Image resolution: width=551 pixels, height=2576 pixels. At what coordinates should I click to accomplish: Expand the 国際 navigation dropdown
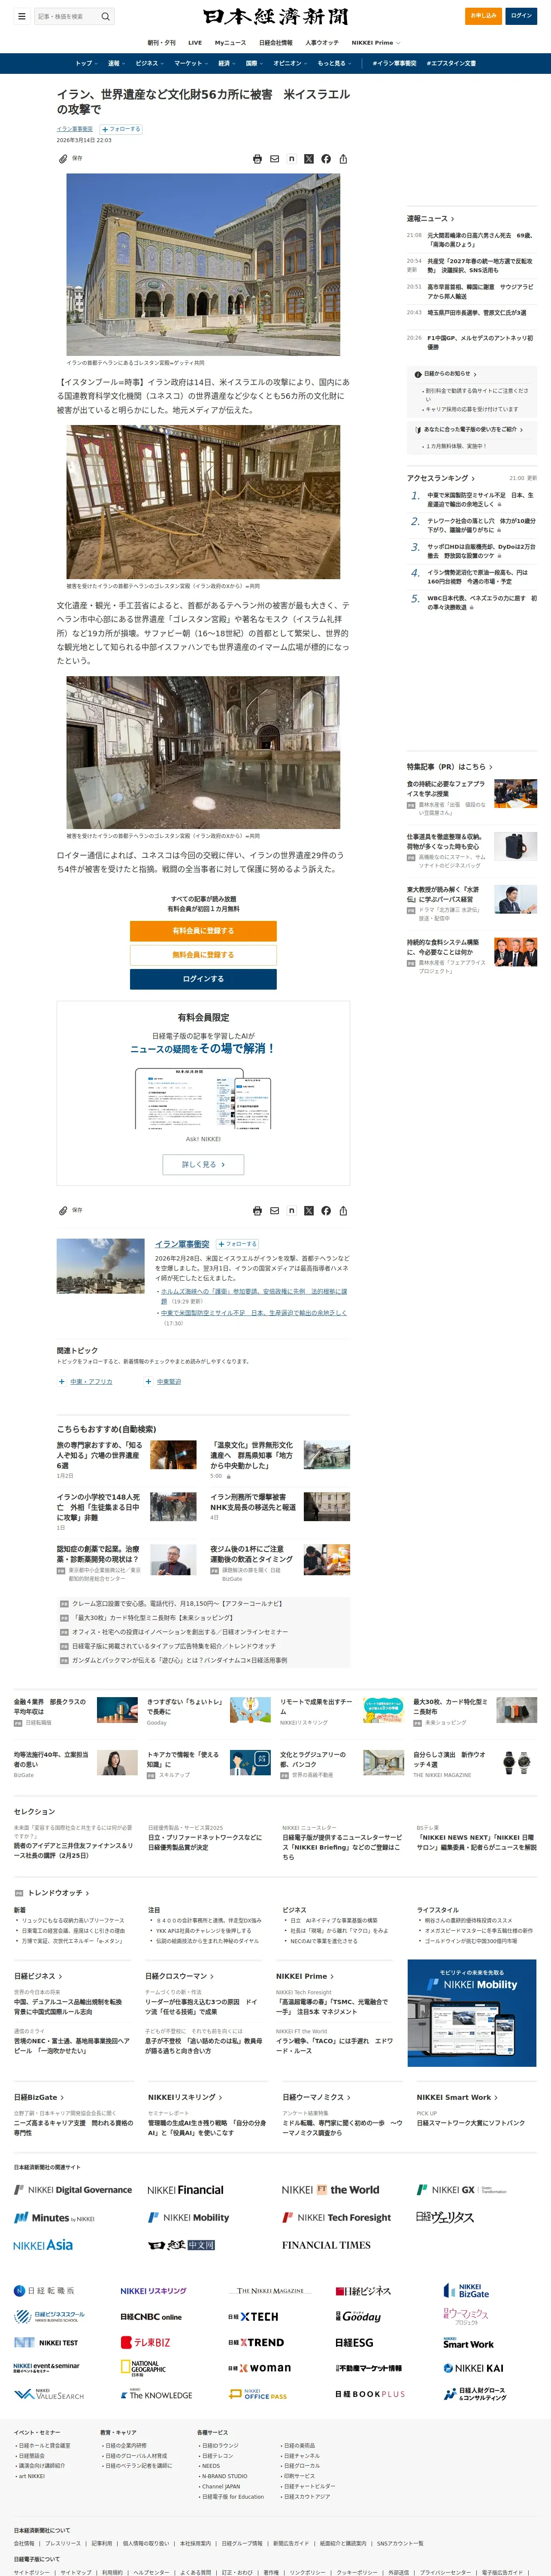254,63
